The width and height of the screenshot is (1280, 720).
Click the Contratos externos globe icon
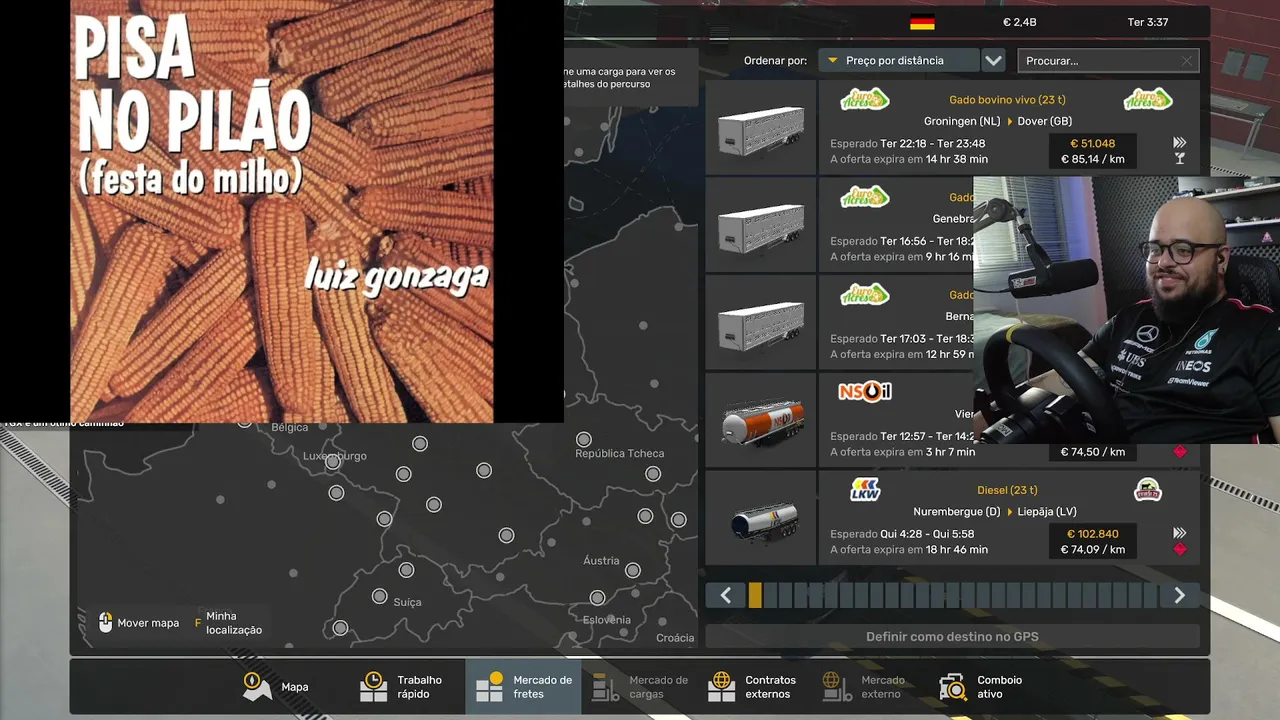721,687
